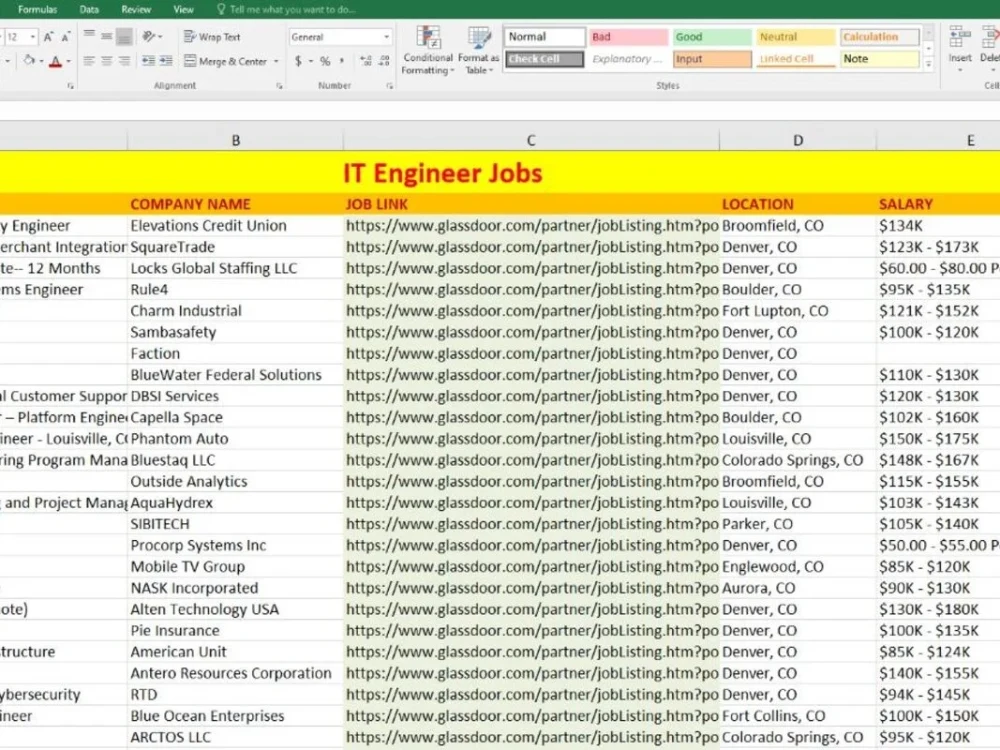Increase font size with the larger A icon
This screenshot has height=750, width=1000.
coord(48,37)
